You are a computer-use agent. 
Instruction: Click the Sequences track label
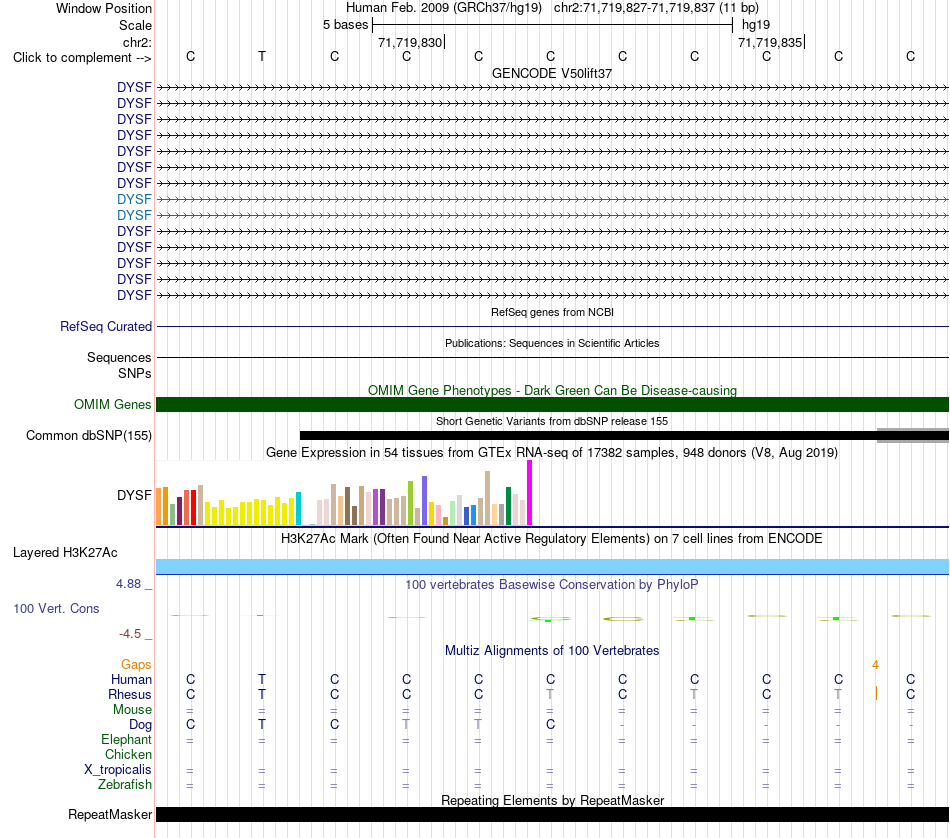pos(119,357)
